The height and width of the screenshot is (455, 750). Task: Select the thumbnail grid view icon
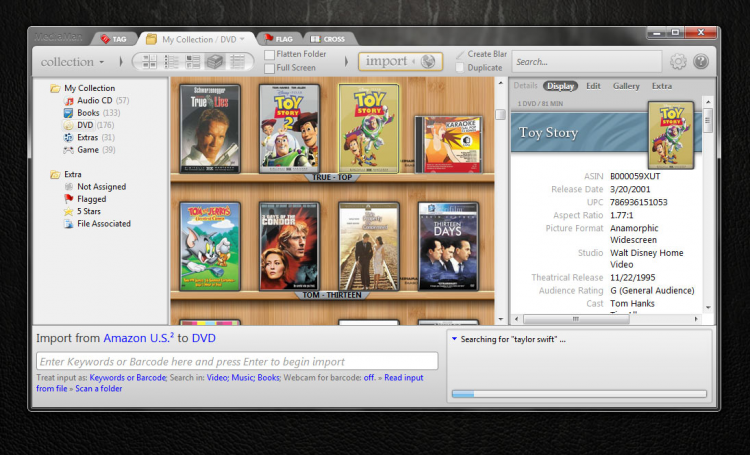point(149,62)
